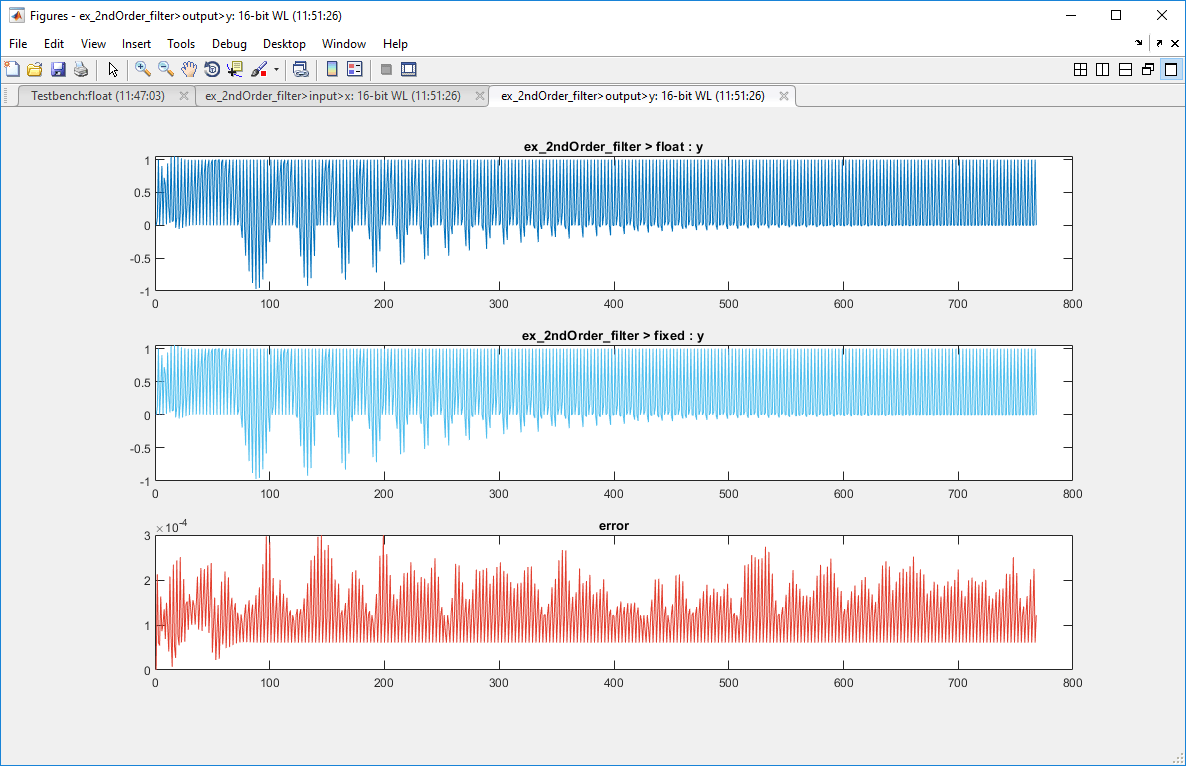The width and height of the screenshot is (1186, 766).
Task: Click the Zoom In magnifier tool
Action: (x=143, y=69)
